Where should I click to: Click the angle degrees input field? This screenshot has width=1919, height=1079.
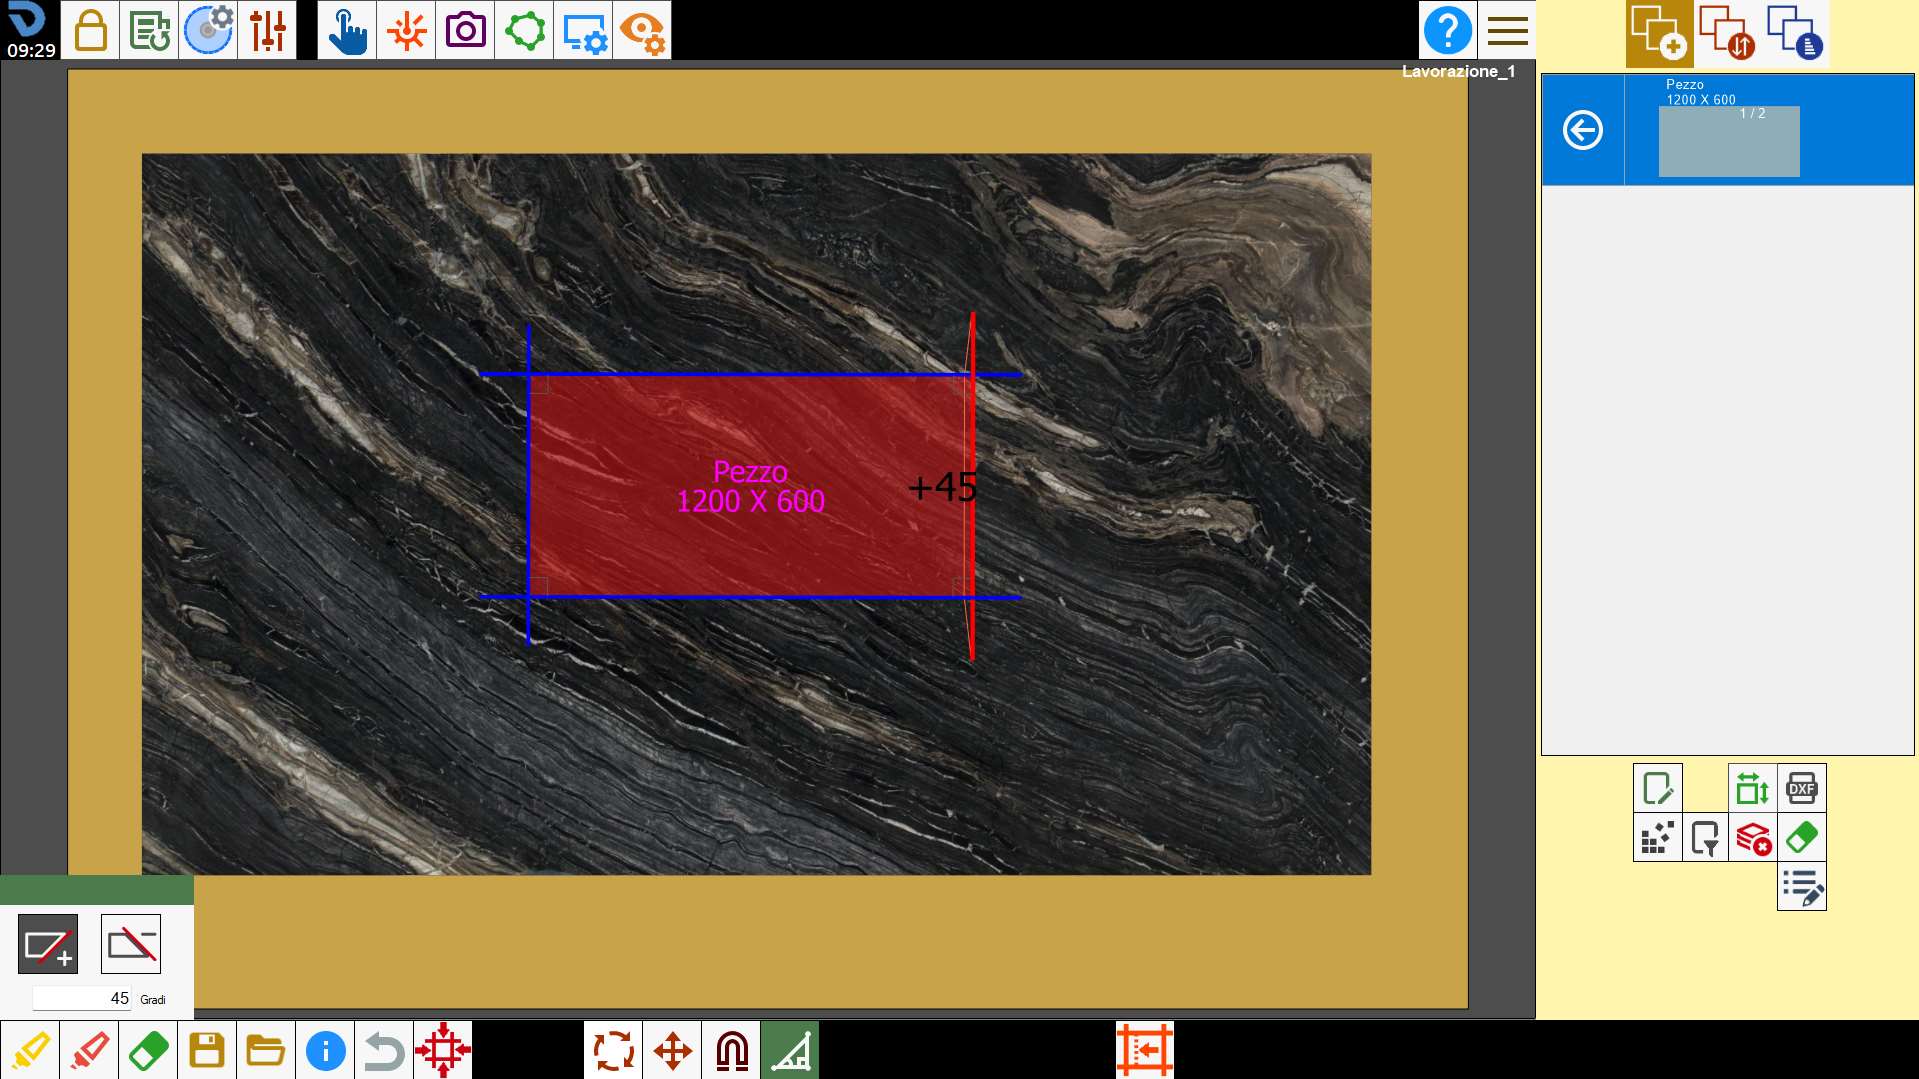tap(82, 998)
